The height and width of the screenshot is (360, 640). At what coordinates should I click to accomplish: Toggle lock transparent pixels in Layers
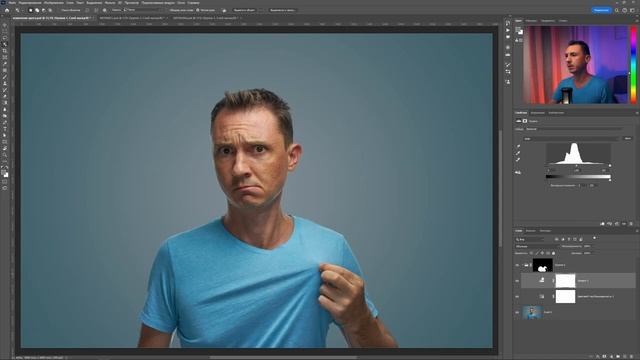coord(531,253)
